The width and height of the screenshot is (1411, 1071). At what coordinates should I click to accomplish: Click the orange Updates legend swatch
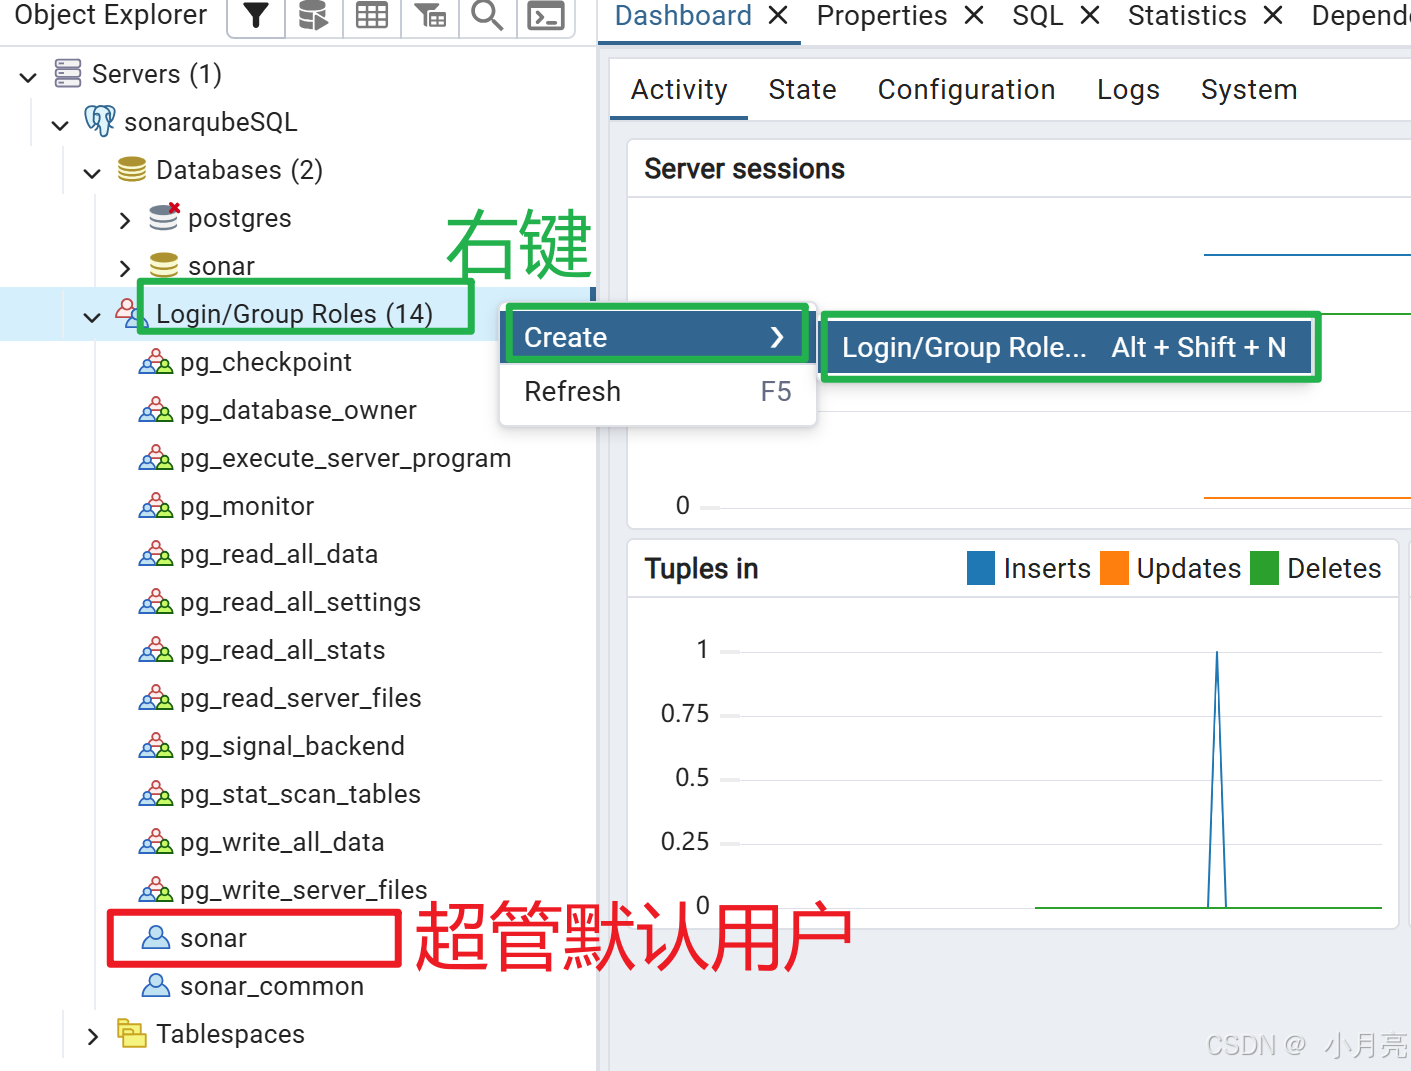pos(1114,568)
